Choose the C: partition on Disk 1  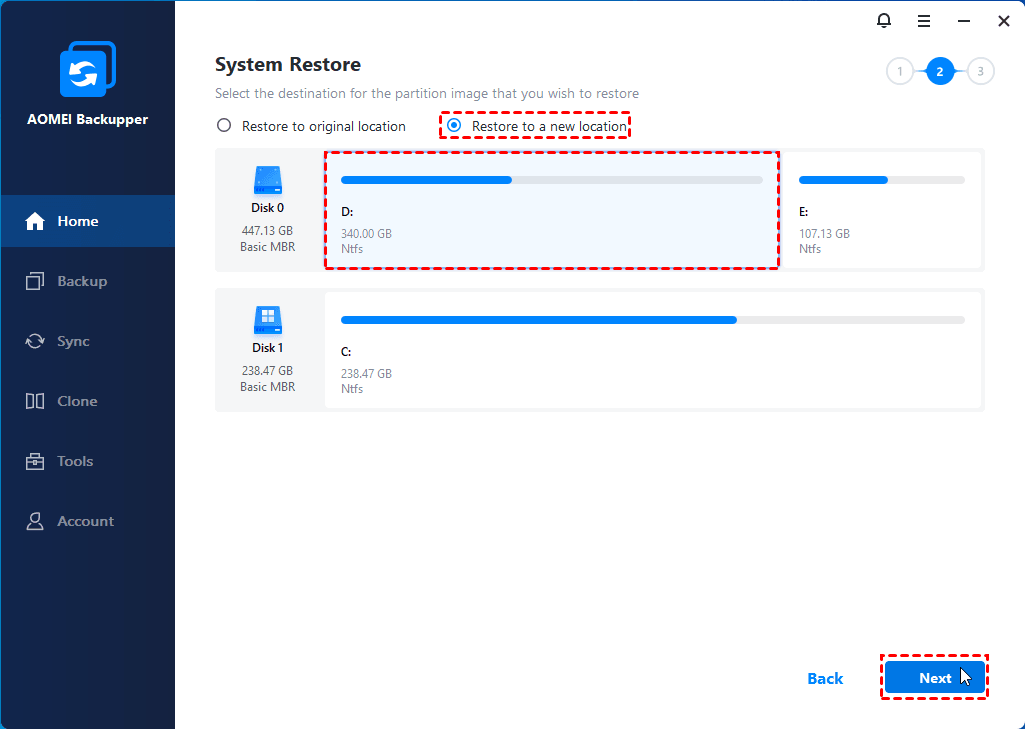pyautogui.click(x=652, y=350)
